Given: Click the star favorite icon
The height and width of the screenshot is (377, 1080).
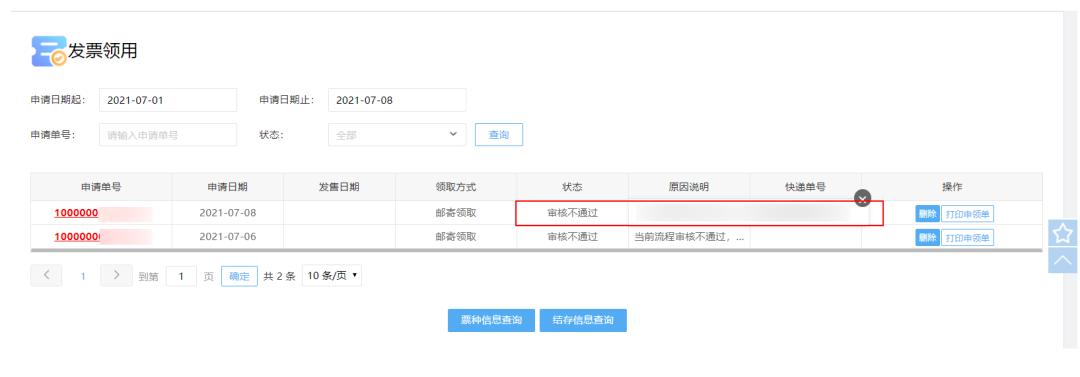Looking at the screenshot, I should tap(1063, 233).
